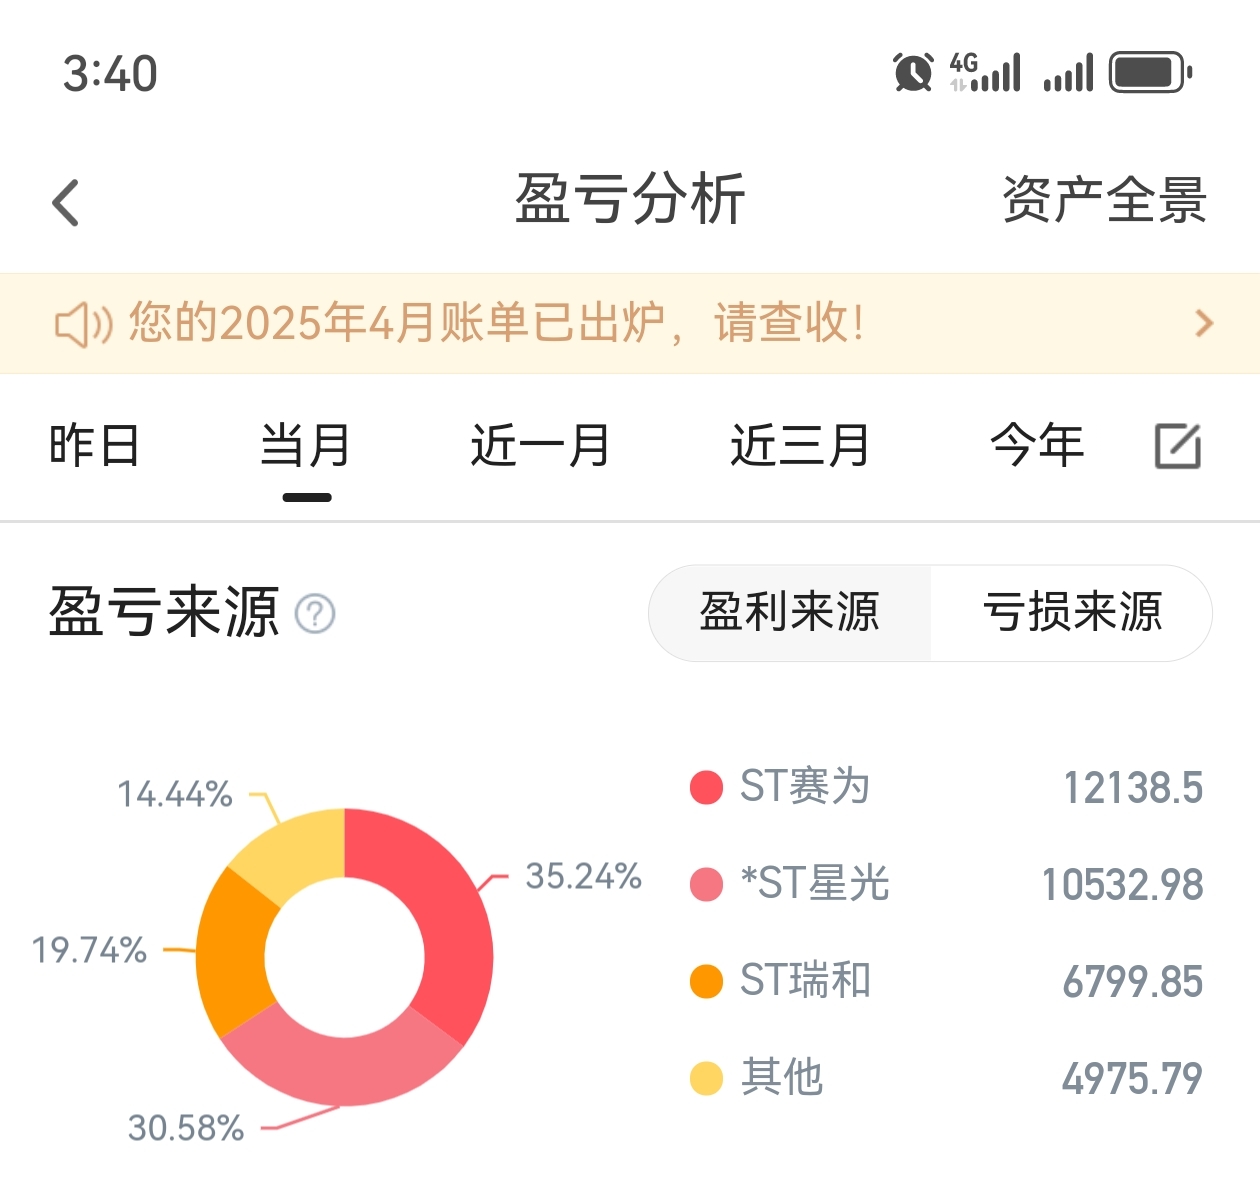Tap the 4G signal strength icon

(x=985, y=73)
